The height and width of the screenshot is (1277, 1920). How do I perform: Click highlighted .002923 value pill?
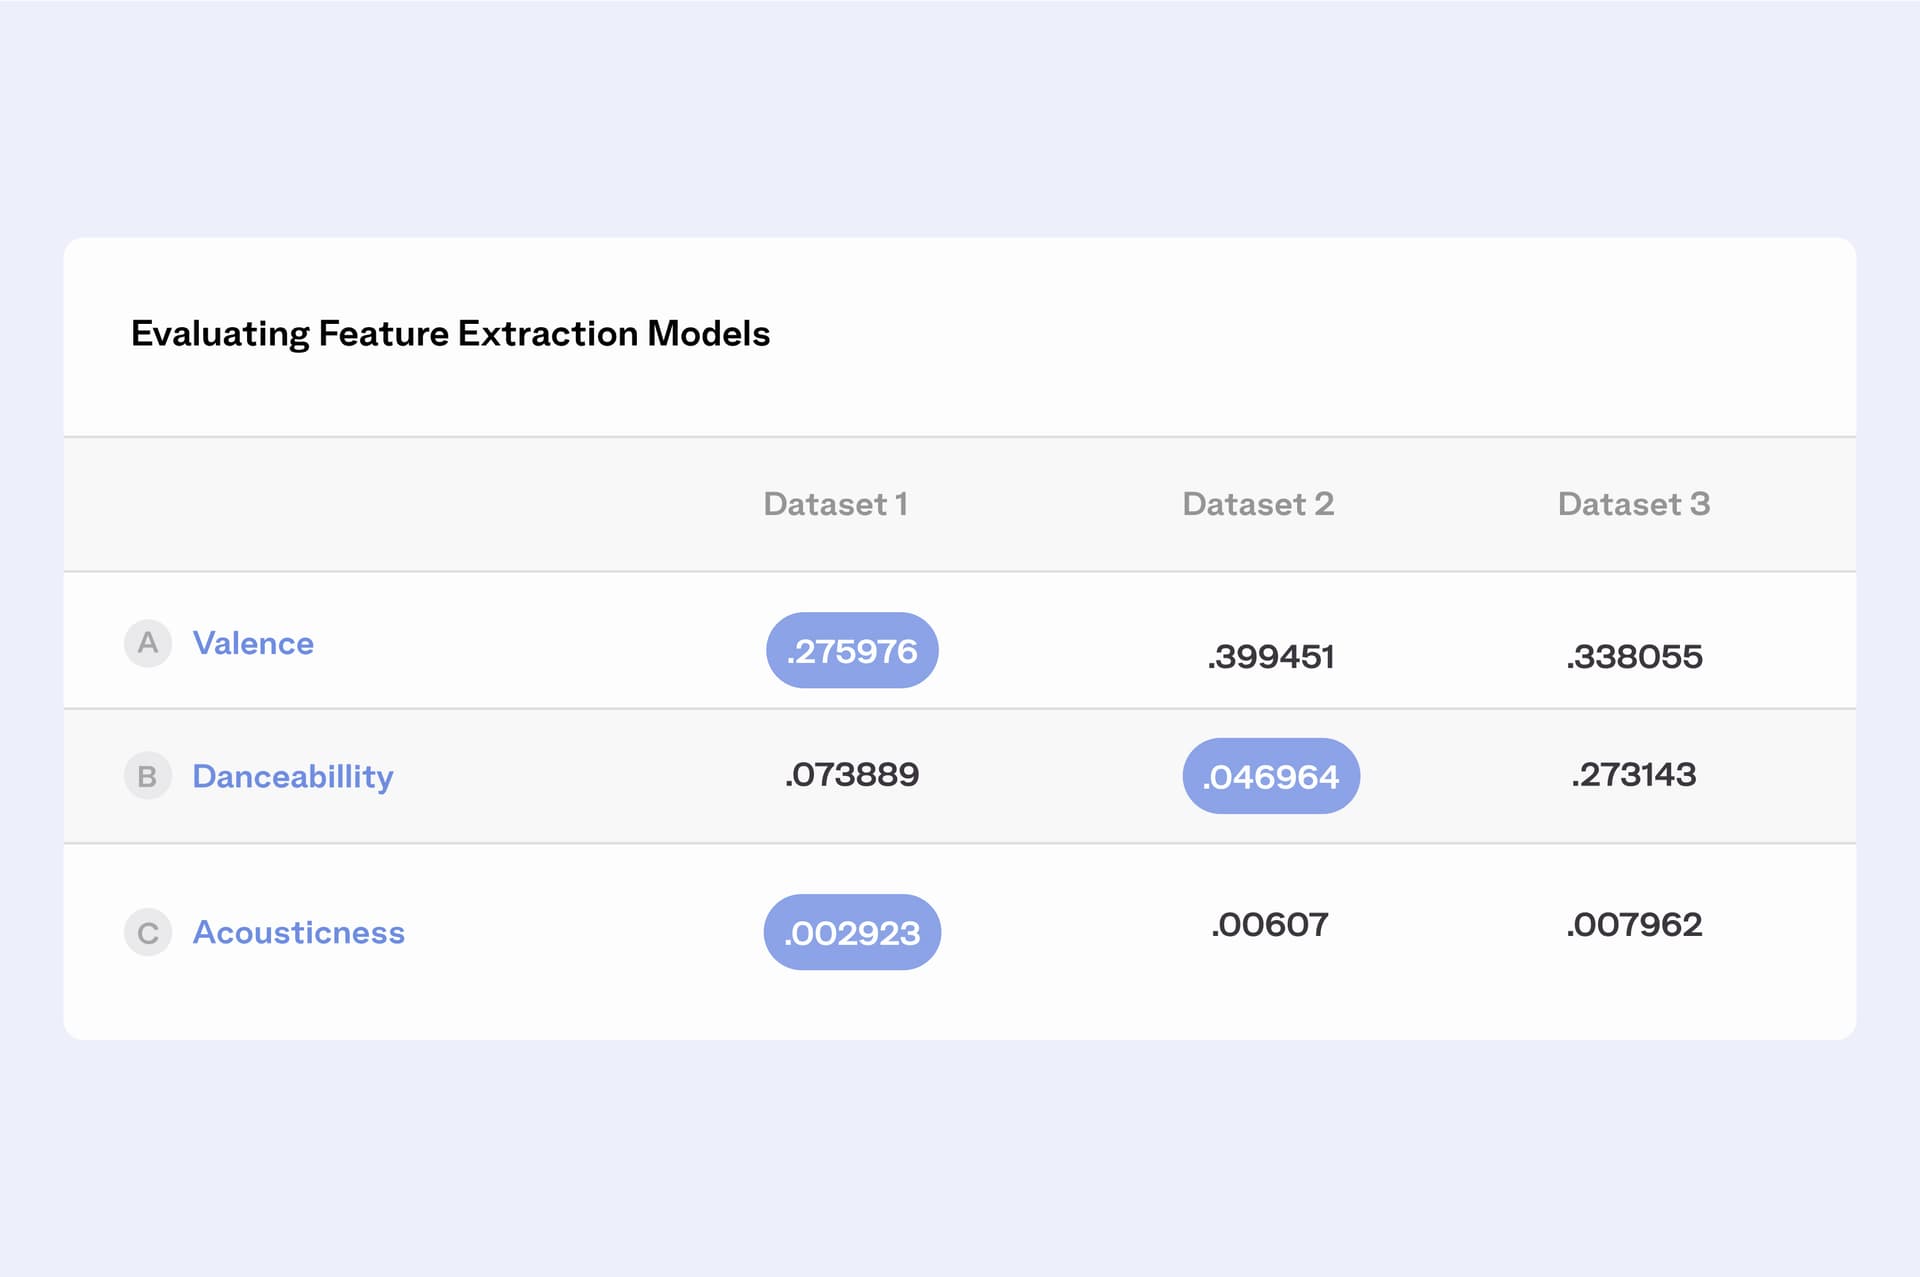click(852, 932)
